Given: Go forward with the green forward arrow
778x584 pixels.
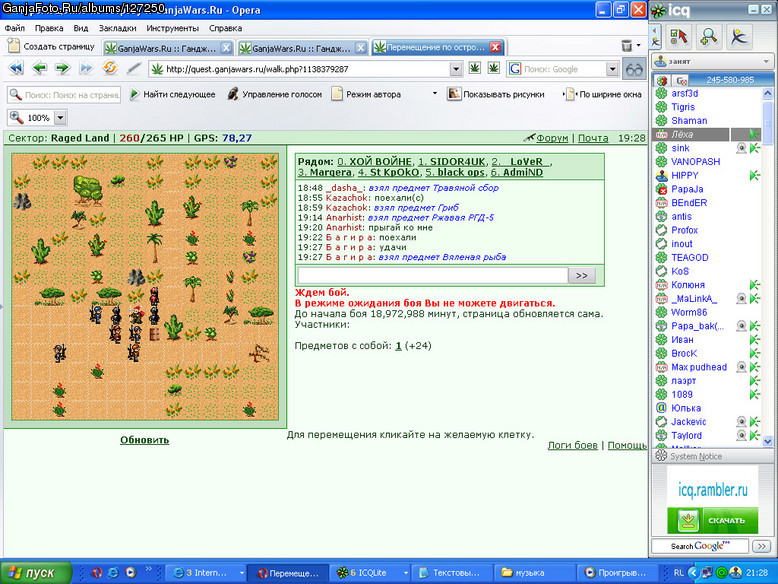Looking at the screenshot, I should point(63,68).
